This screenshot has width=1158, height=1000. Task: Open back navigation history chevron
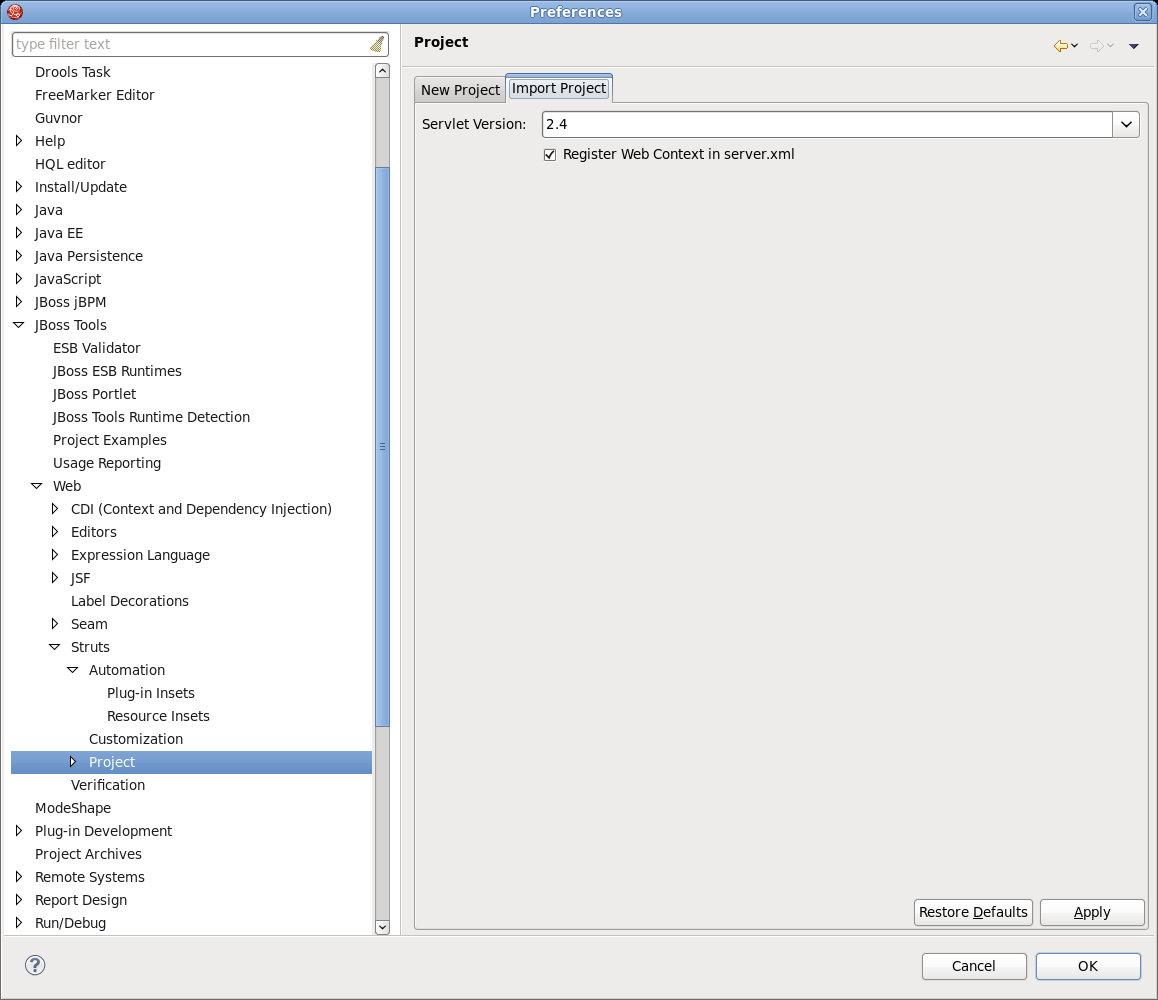pos(1074,46)
